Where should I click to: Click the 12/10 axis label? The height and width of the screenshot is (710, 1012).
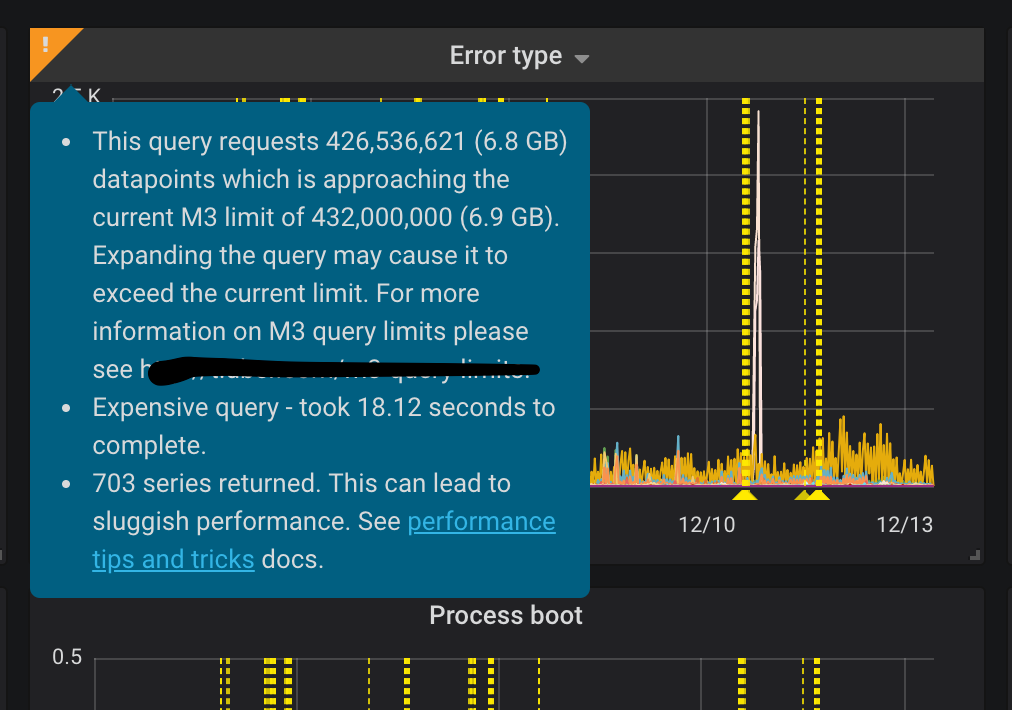(x=706, y=523)
